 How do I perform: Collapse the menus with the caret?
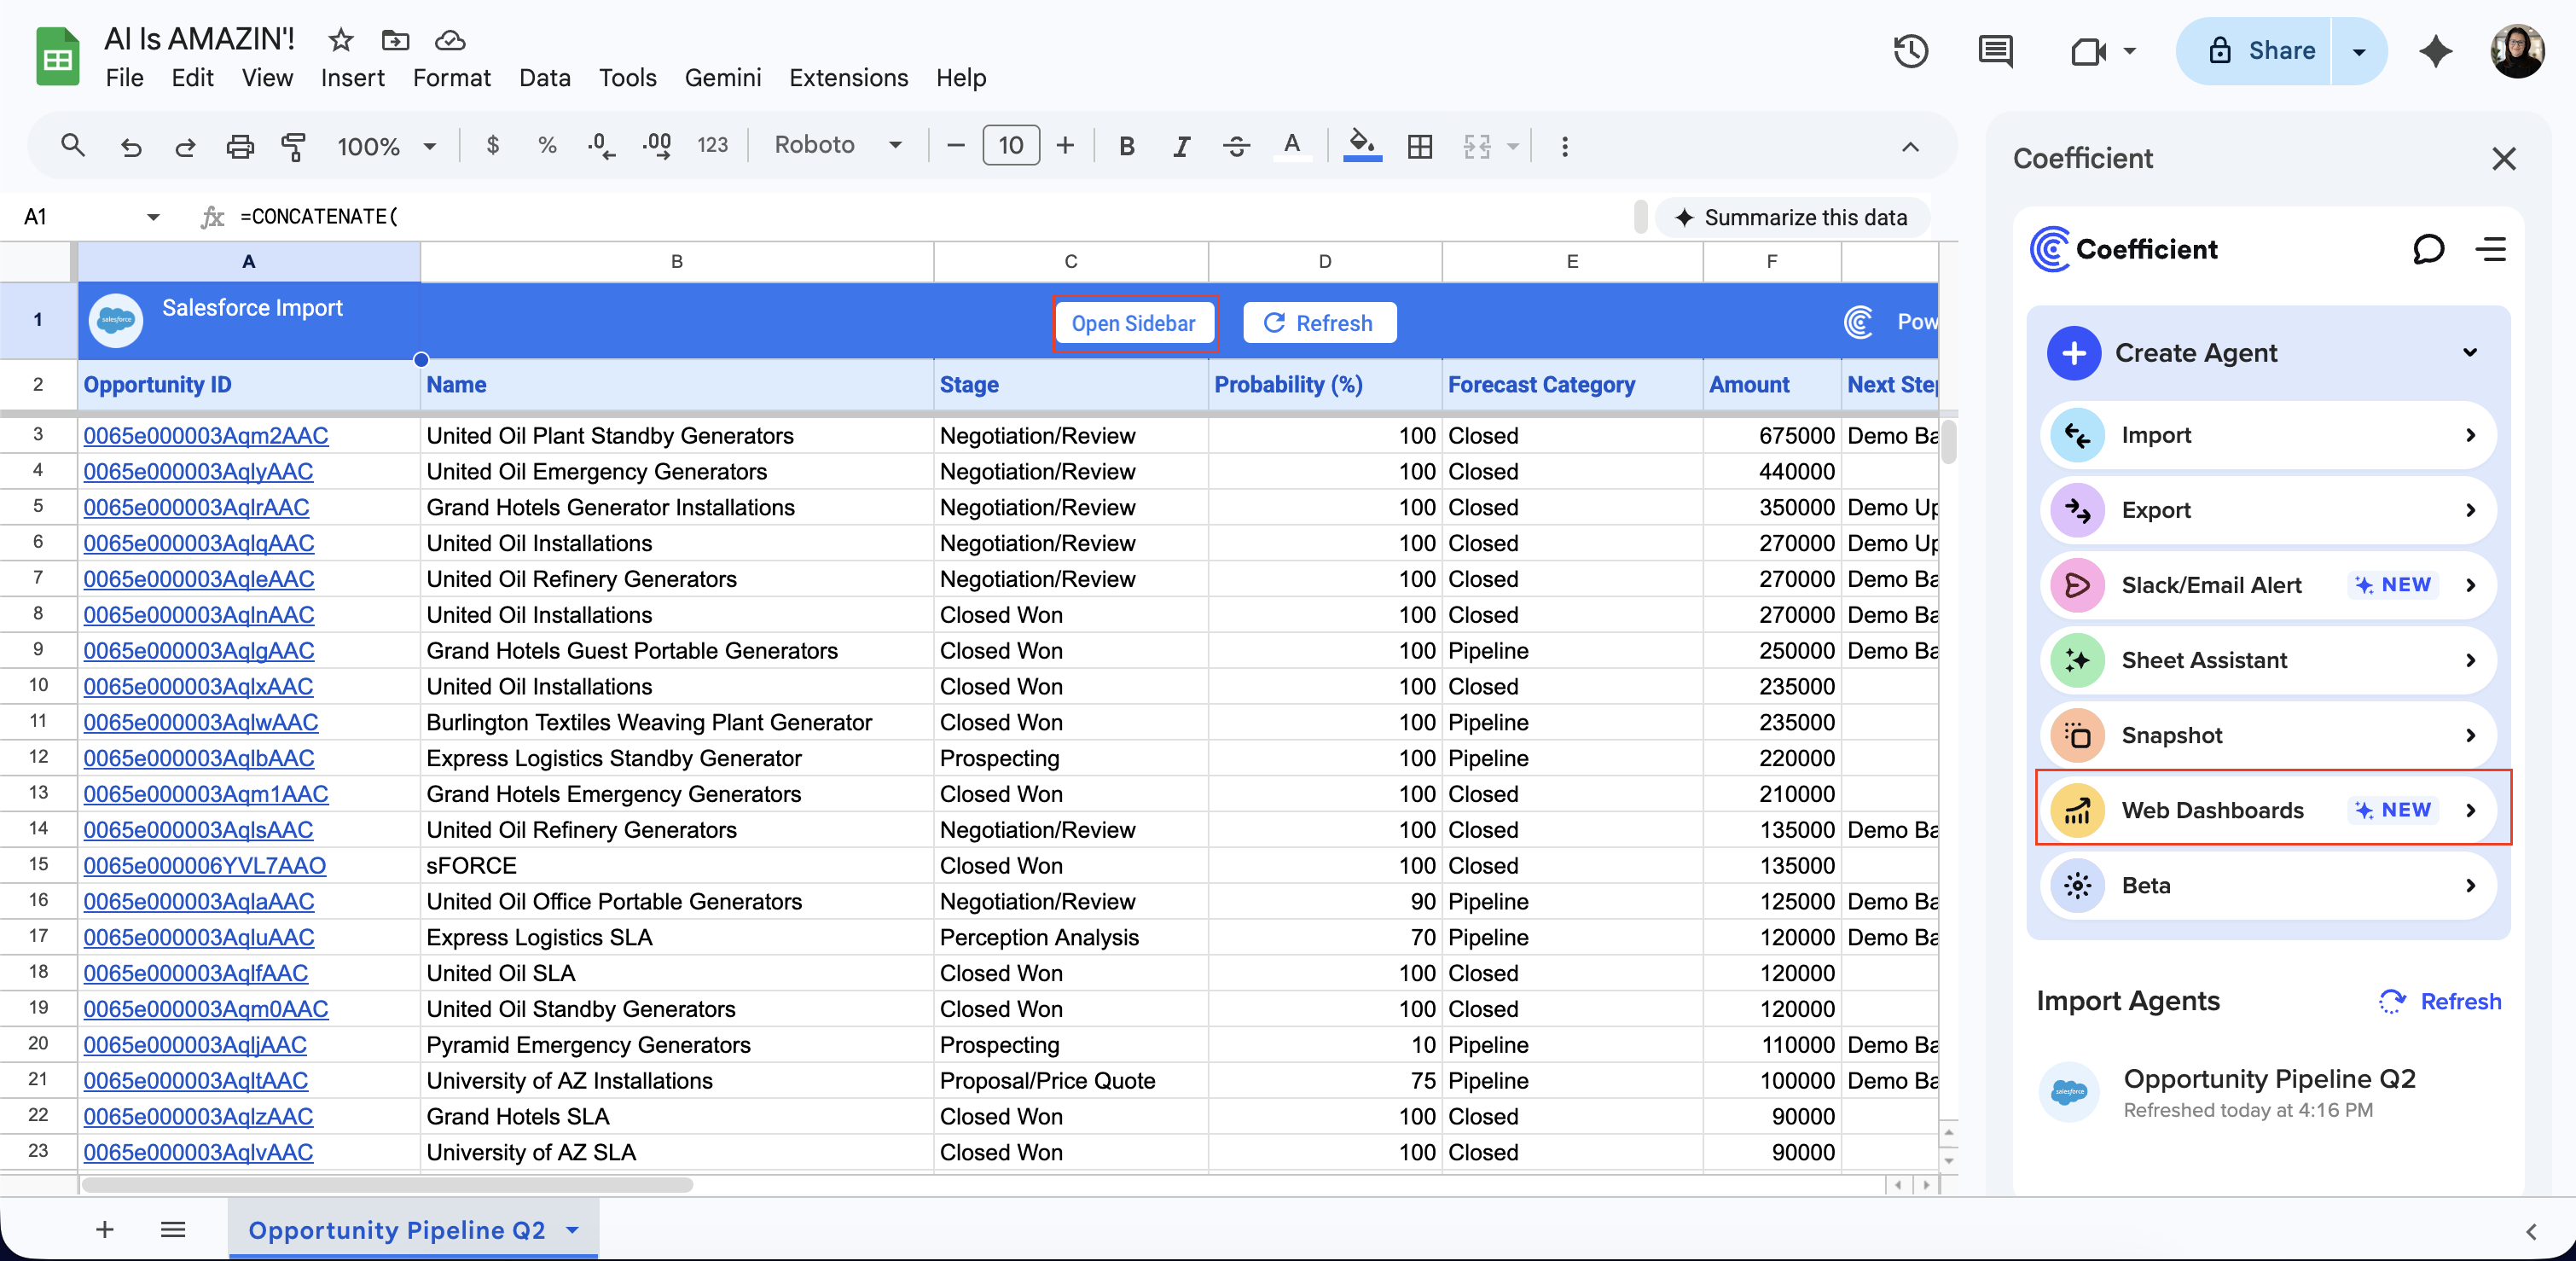(x=1910, y=146)
